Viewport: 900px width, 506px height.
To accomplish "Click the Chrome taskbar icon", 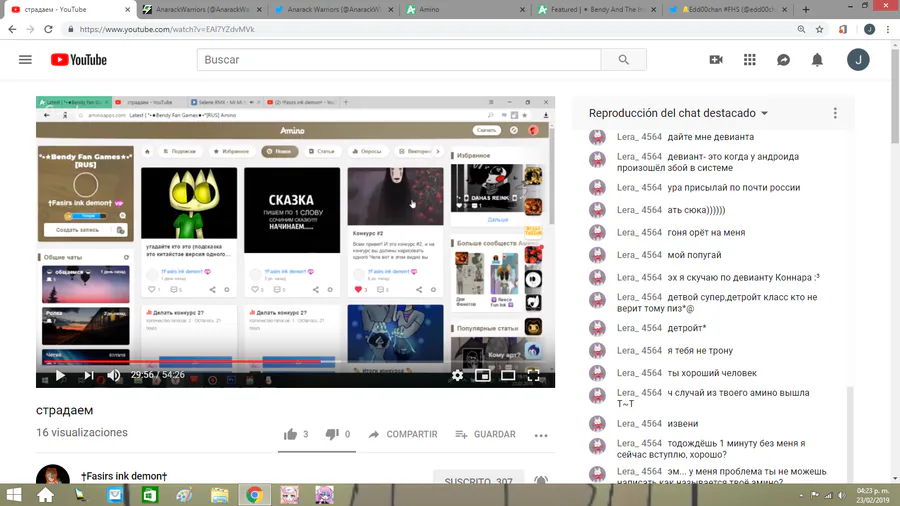I will tap(254, 495).
